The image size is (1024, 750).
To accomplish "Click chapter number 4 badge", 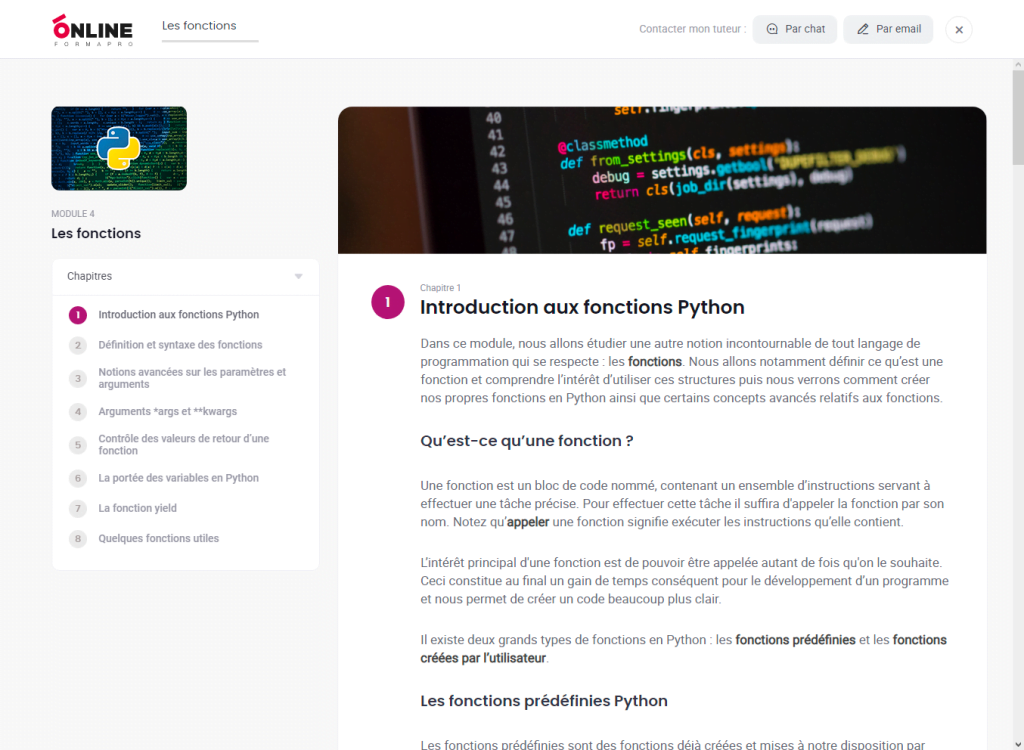I will pyautogui.click(x=78, y=412).
